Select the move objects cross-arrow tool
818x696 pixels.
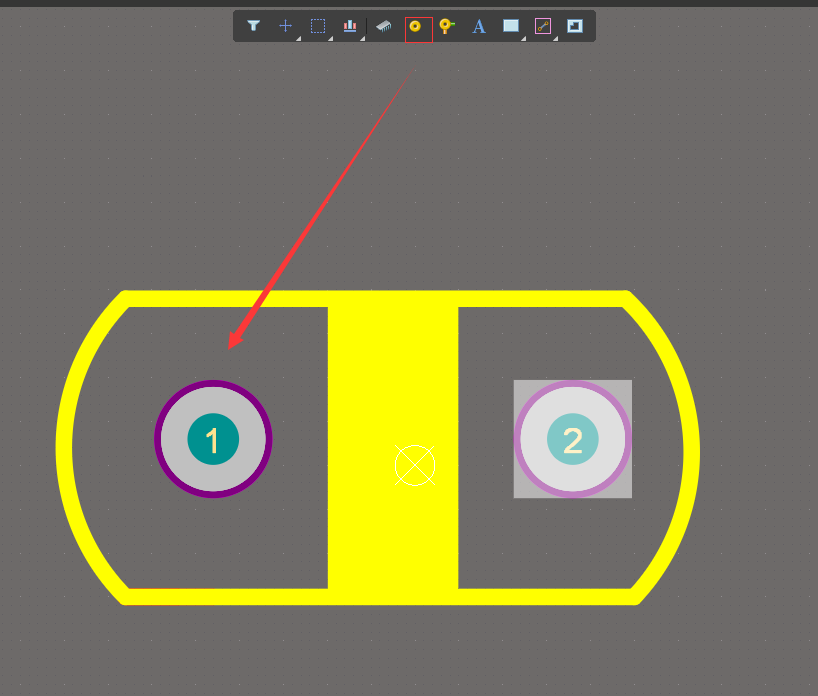pyautogui.click(x=285, y=26)
